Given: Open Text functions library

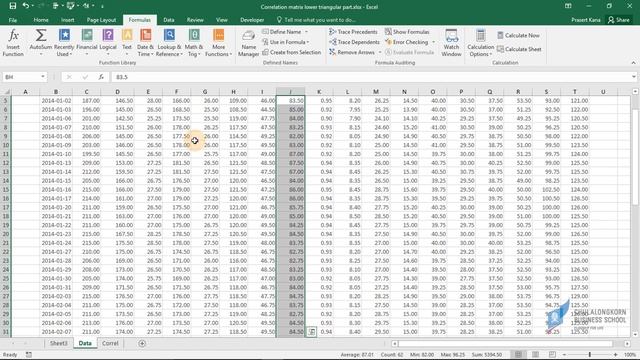Looking at the screenshot, I should [x=127, y=42].
